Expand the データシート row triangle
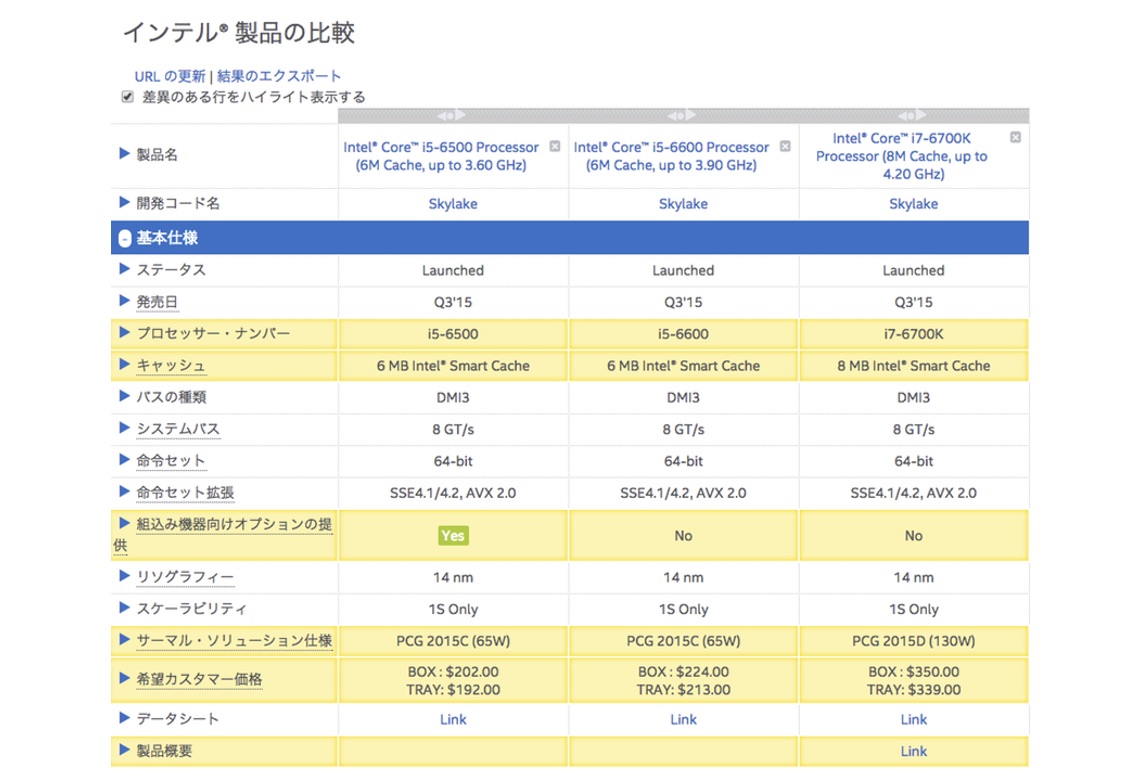This screenshot has width=1142, height=777. coord(125,717)
